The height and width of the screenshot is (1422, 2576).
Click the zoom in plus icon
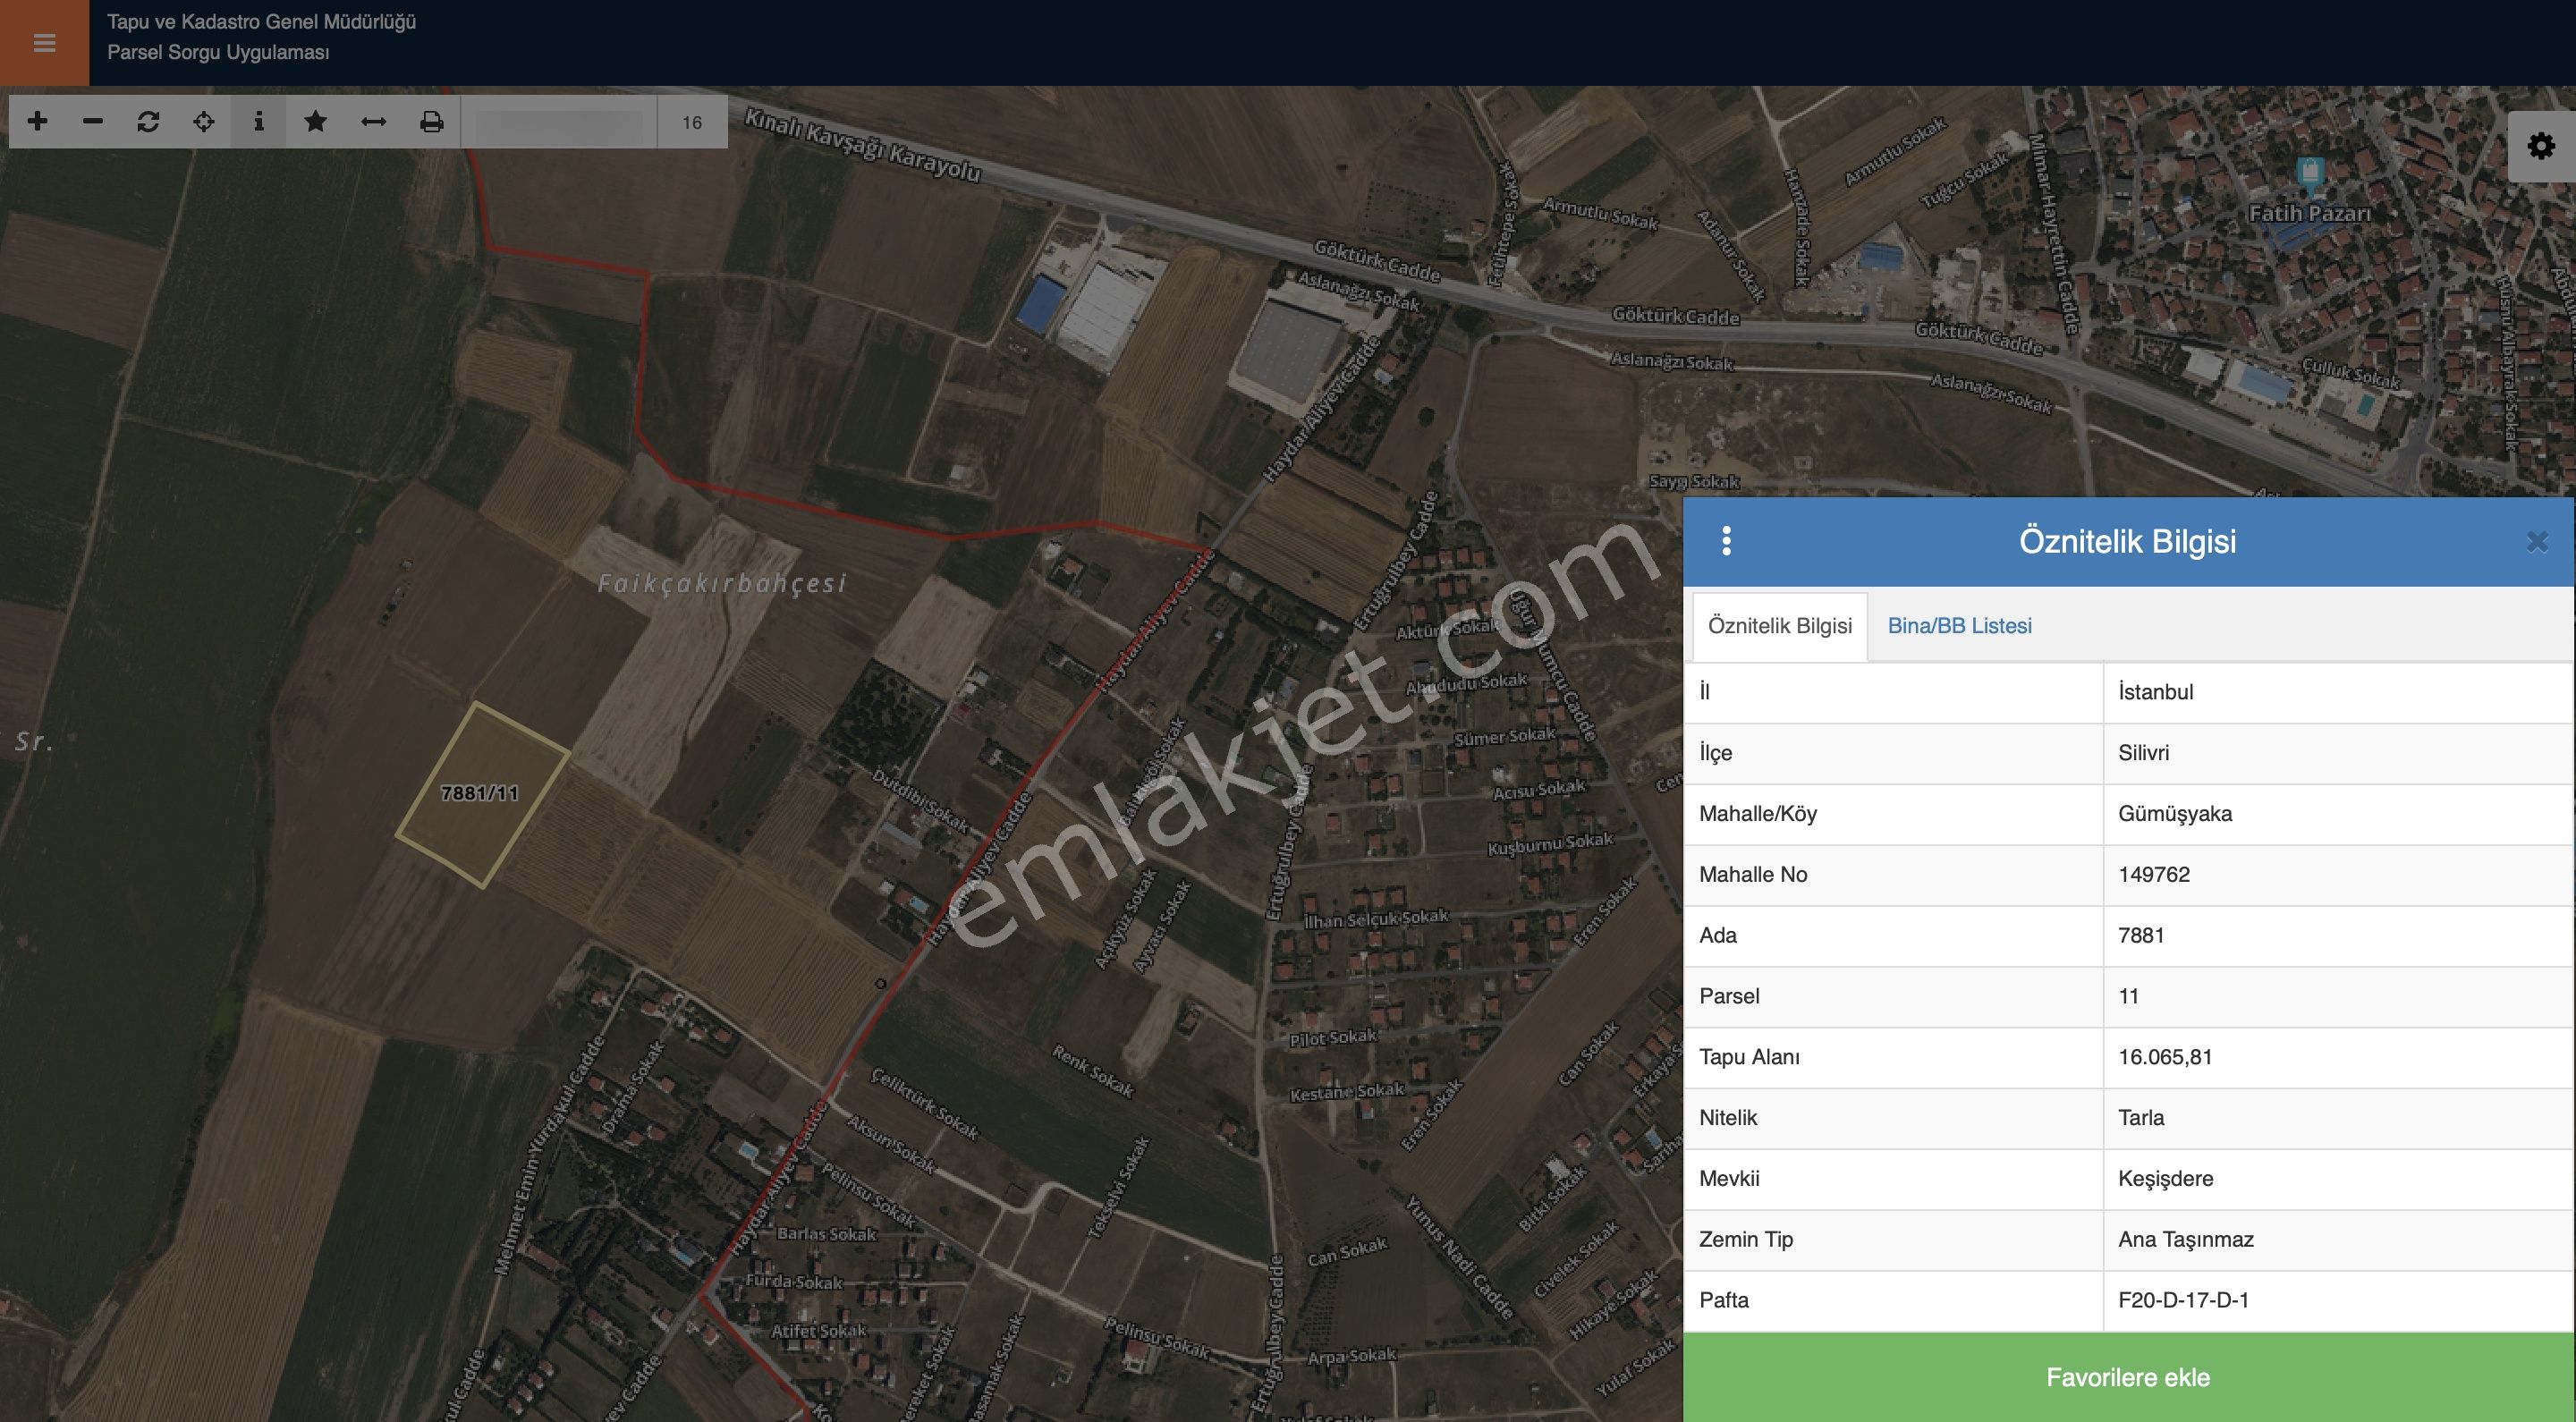click(37, 122)
